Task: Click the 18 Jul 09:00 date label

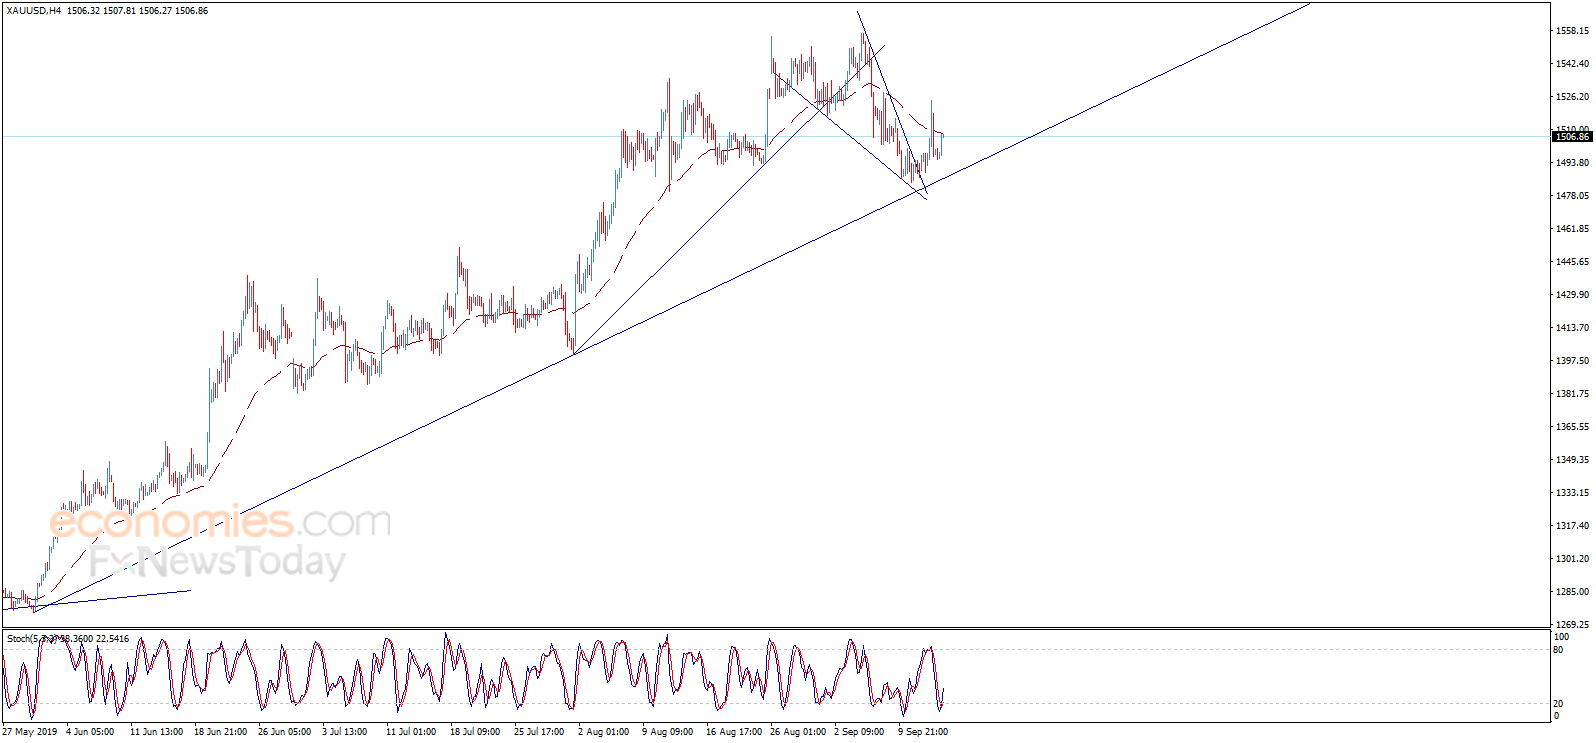Action: pyautogui.click(x=475, y=732)
